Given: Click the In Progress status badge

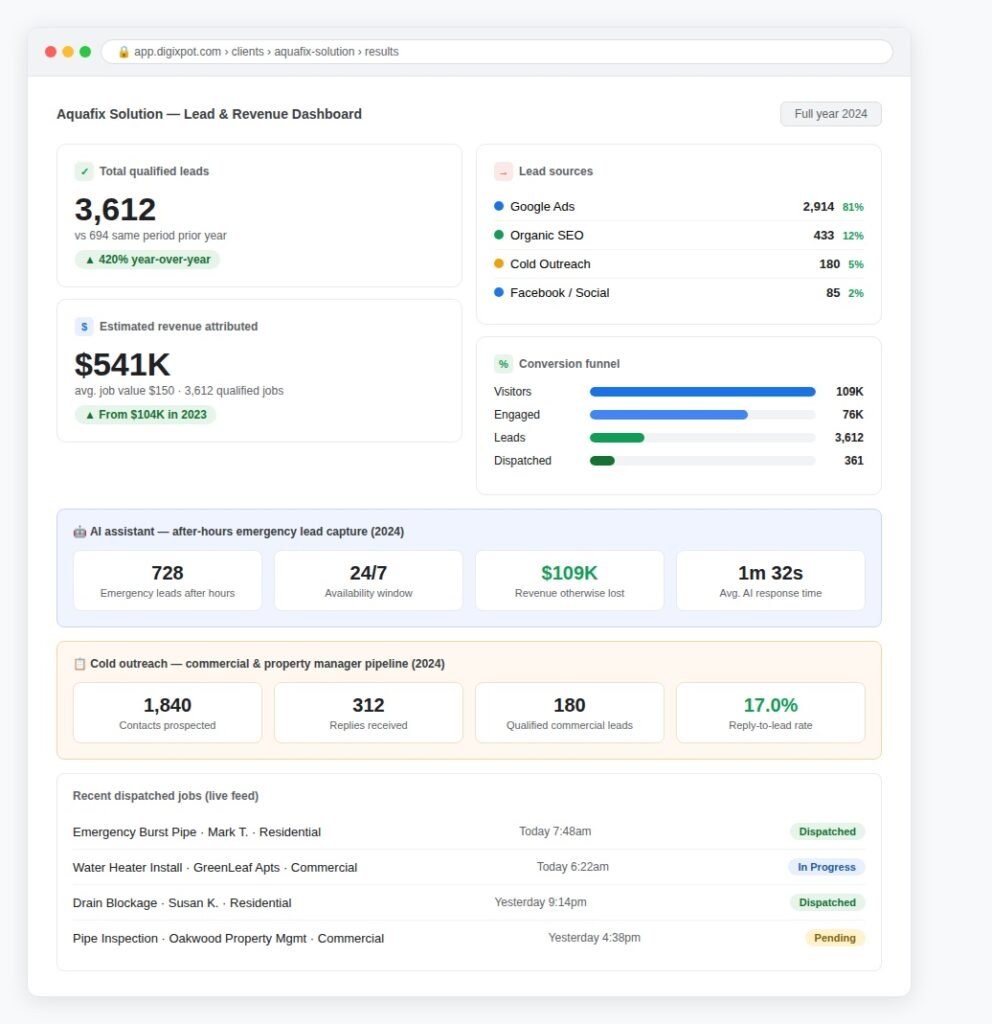Looking at the screenshot, I should click(826, 867).
